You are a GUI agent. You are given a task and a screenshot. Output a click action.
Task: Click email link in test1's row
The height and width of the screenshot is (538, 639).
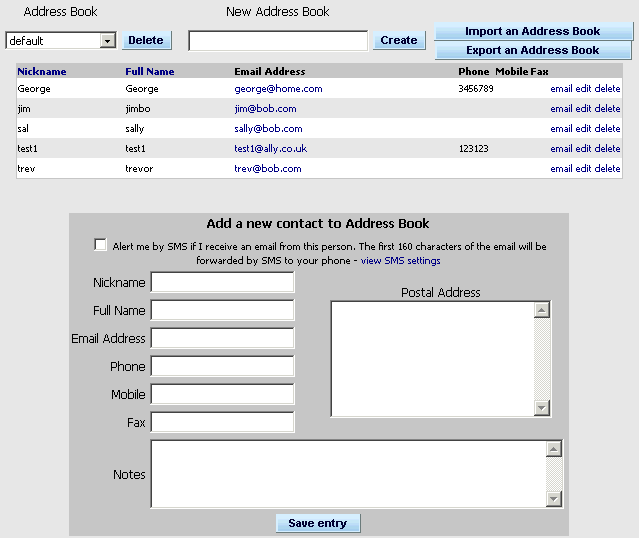[562, 149]
